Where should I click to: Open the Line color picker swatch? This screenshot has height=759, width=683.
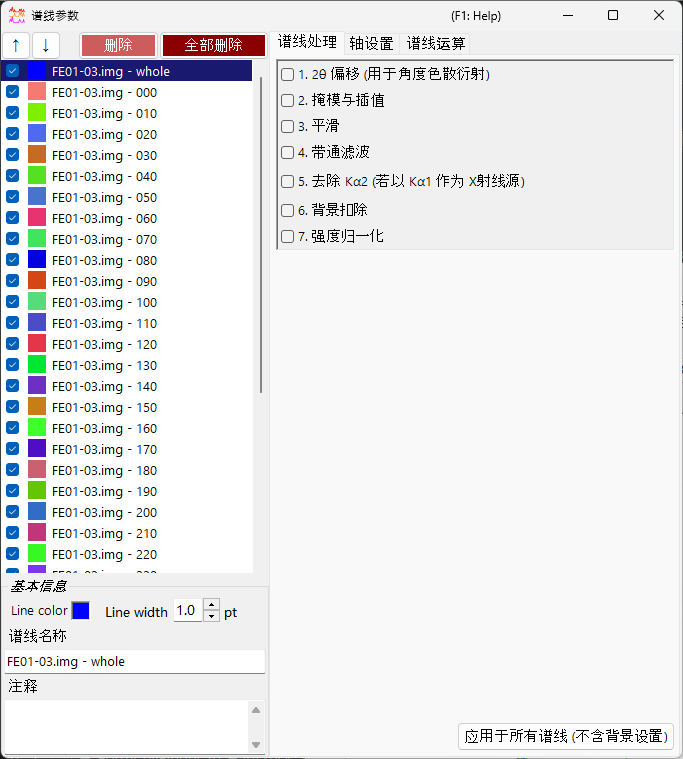[x=80, y=611]
